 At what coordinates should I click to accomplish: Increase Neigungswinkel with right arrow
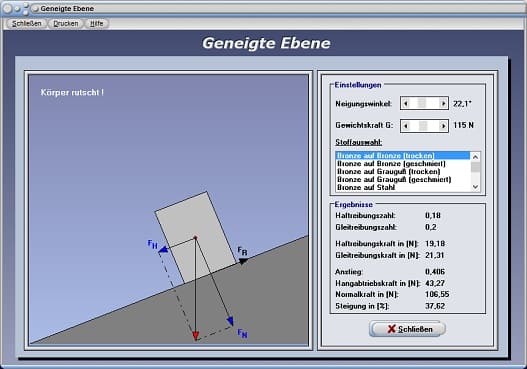coord(443,104)
